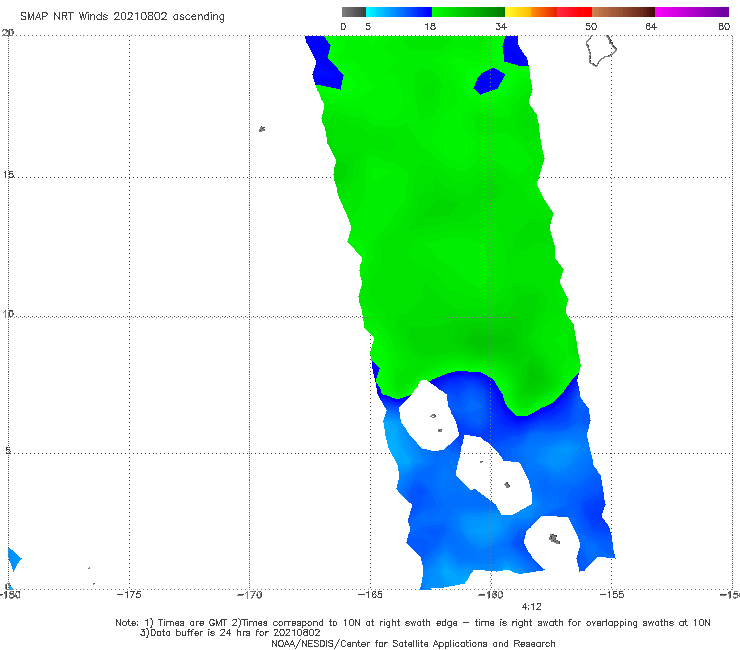Click the color bar label 64
This screenshot has width=740, height=650.
pos(651,26)
